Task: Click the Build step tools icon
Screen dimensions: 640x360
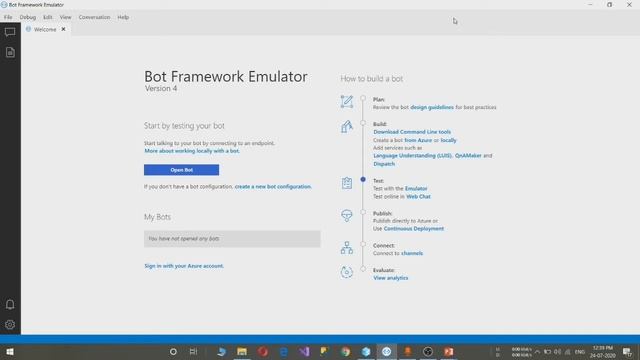Action: point(347,126)
